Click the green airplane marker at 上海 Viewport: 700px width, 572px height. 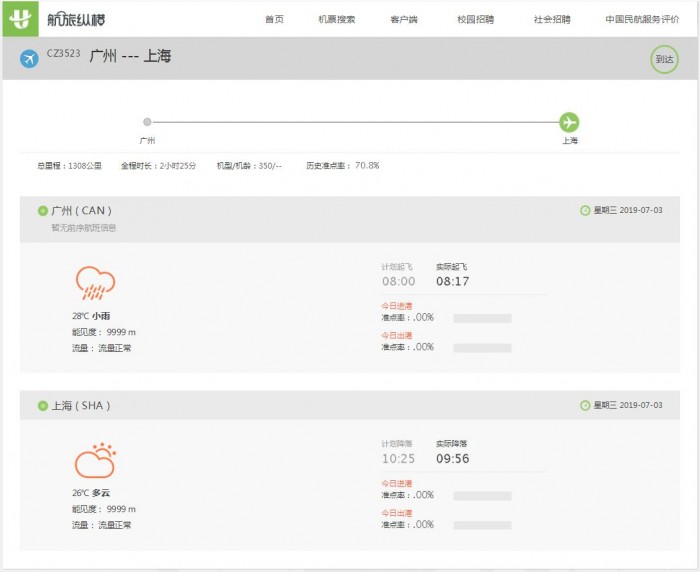pyautogui.click(x=569, y=122)
